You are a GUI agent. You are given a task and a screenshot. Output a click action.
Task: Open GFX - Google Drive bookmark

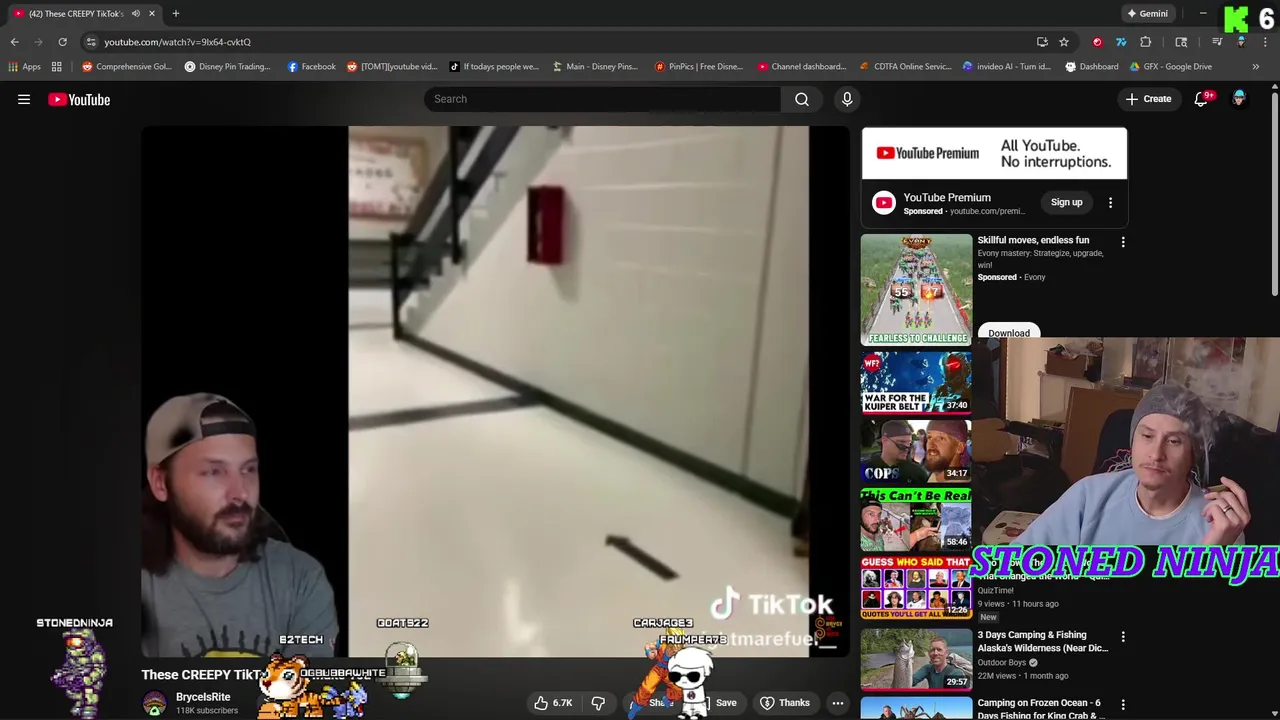1170,67
